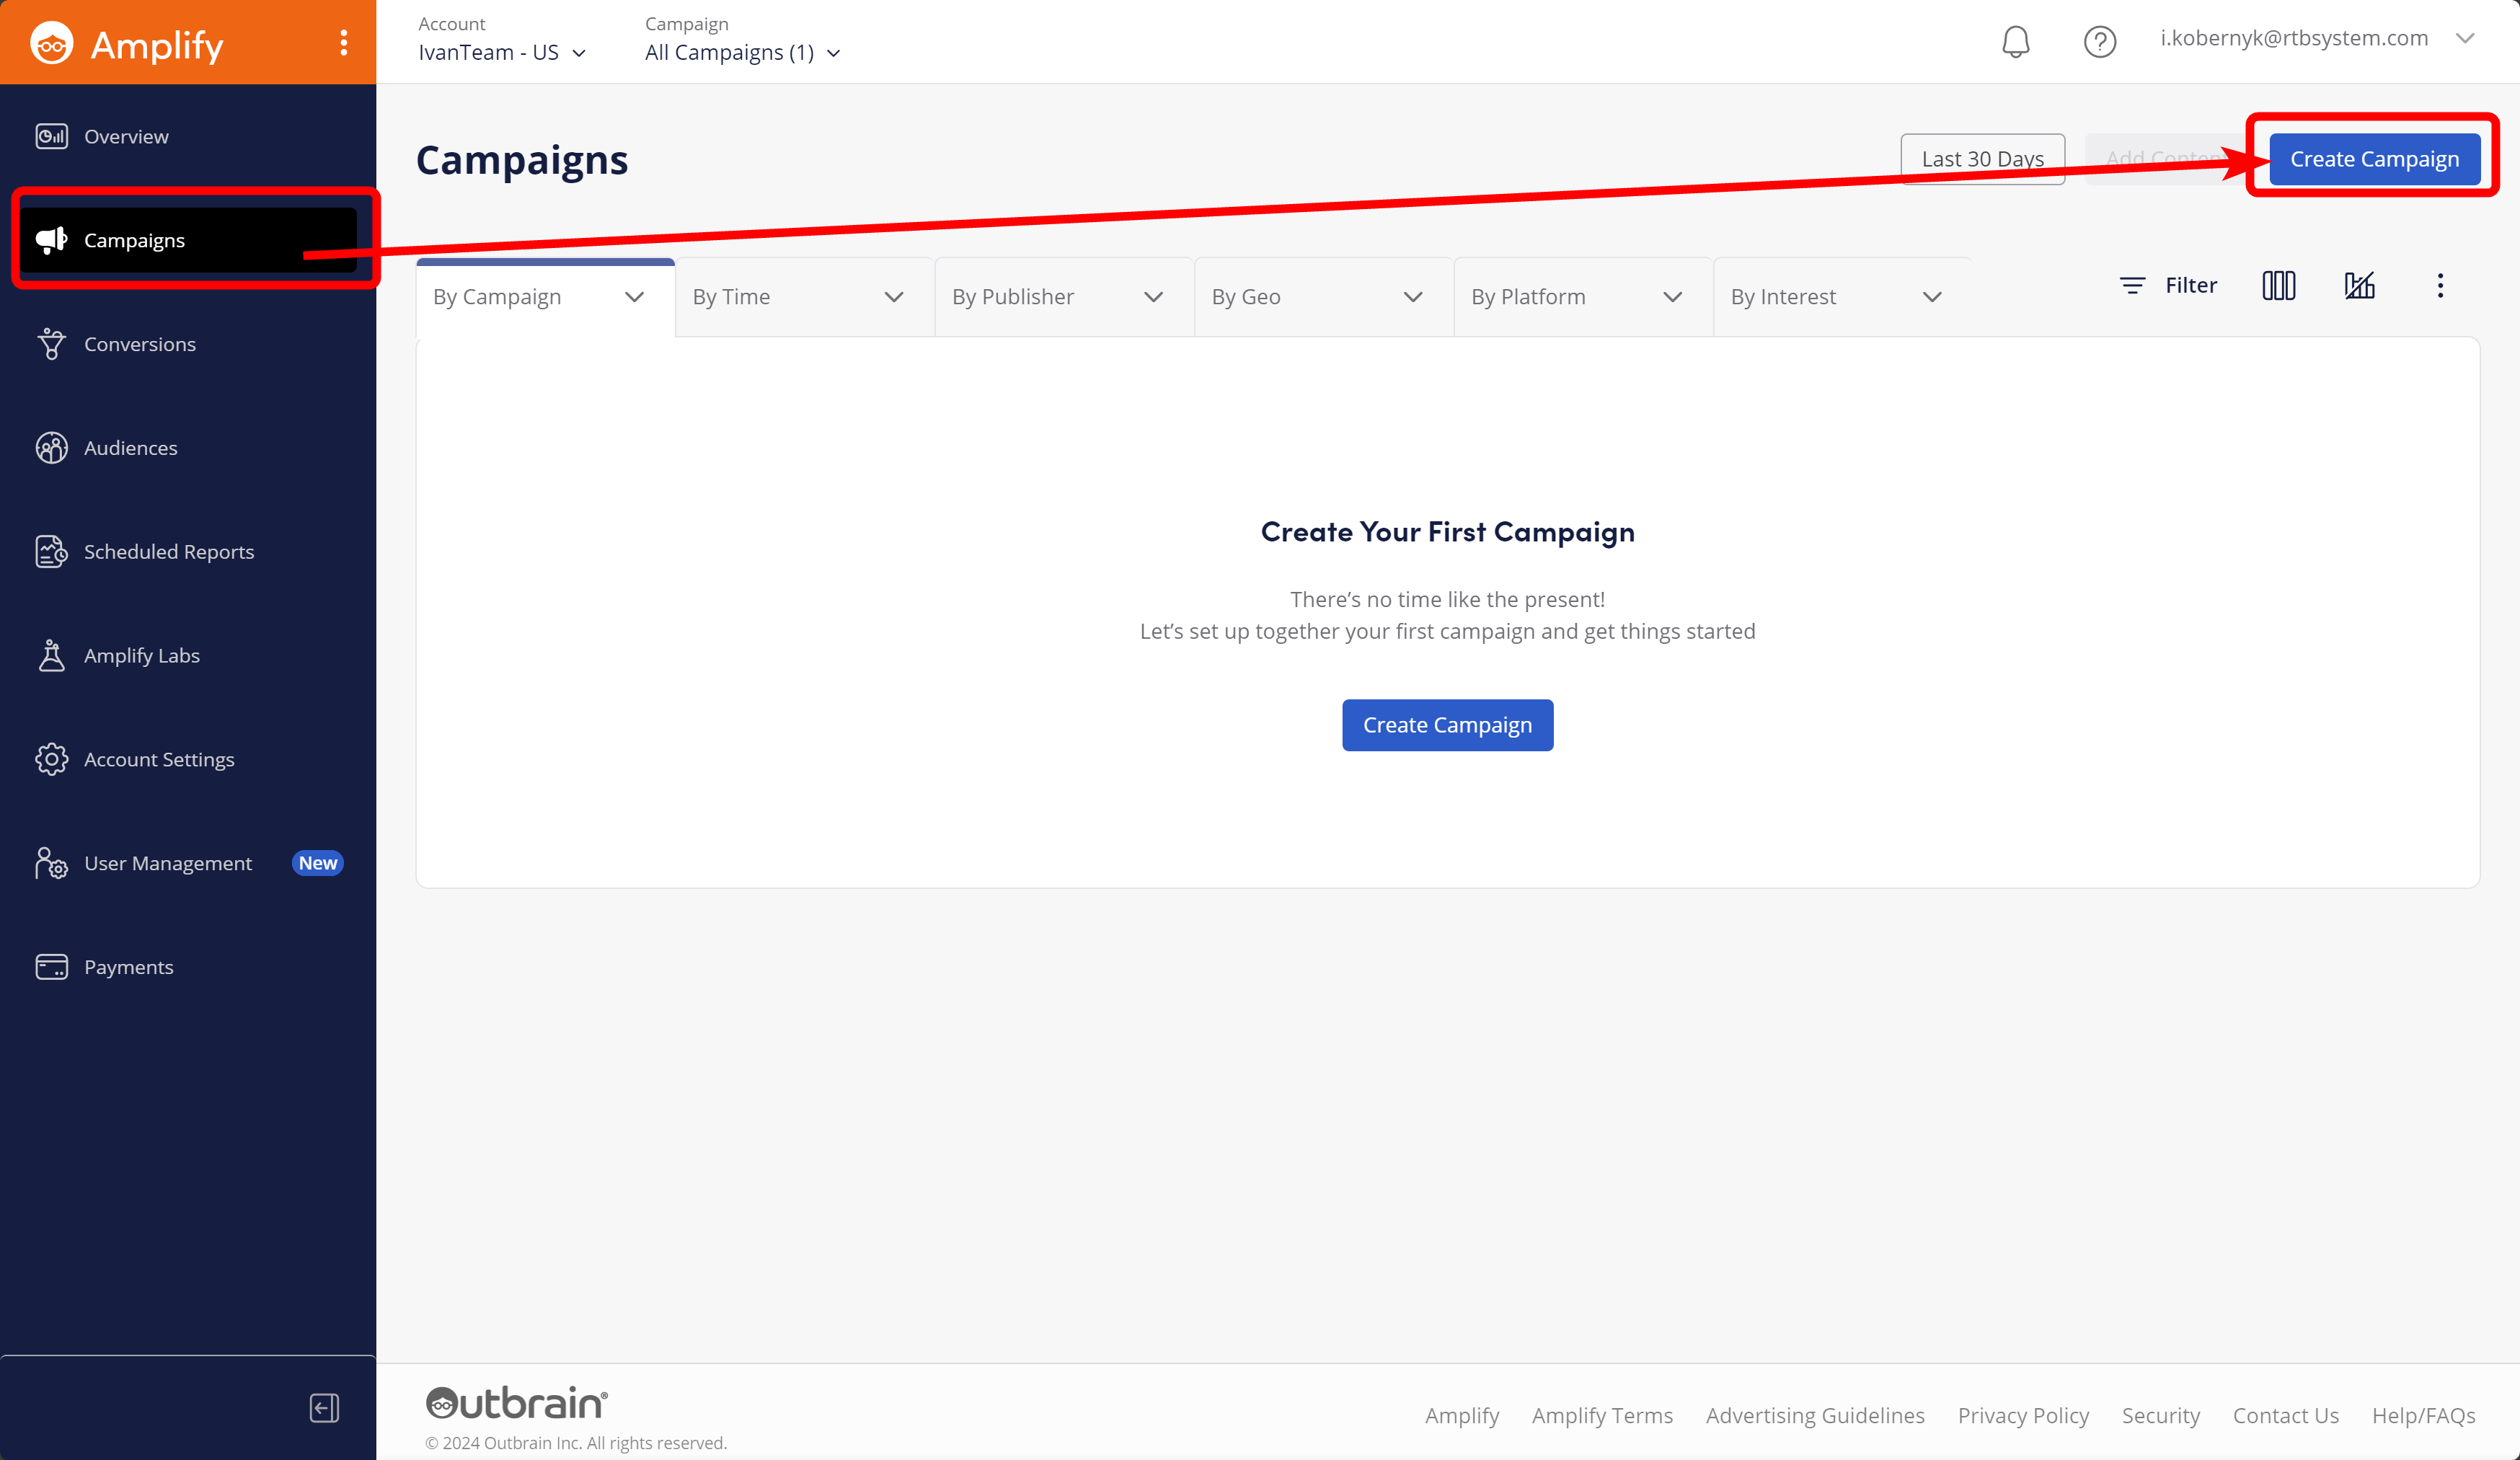
Task: Click the New badge on User Management
Action: [318, 863]
